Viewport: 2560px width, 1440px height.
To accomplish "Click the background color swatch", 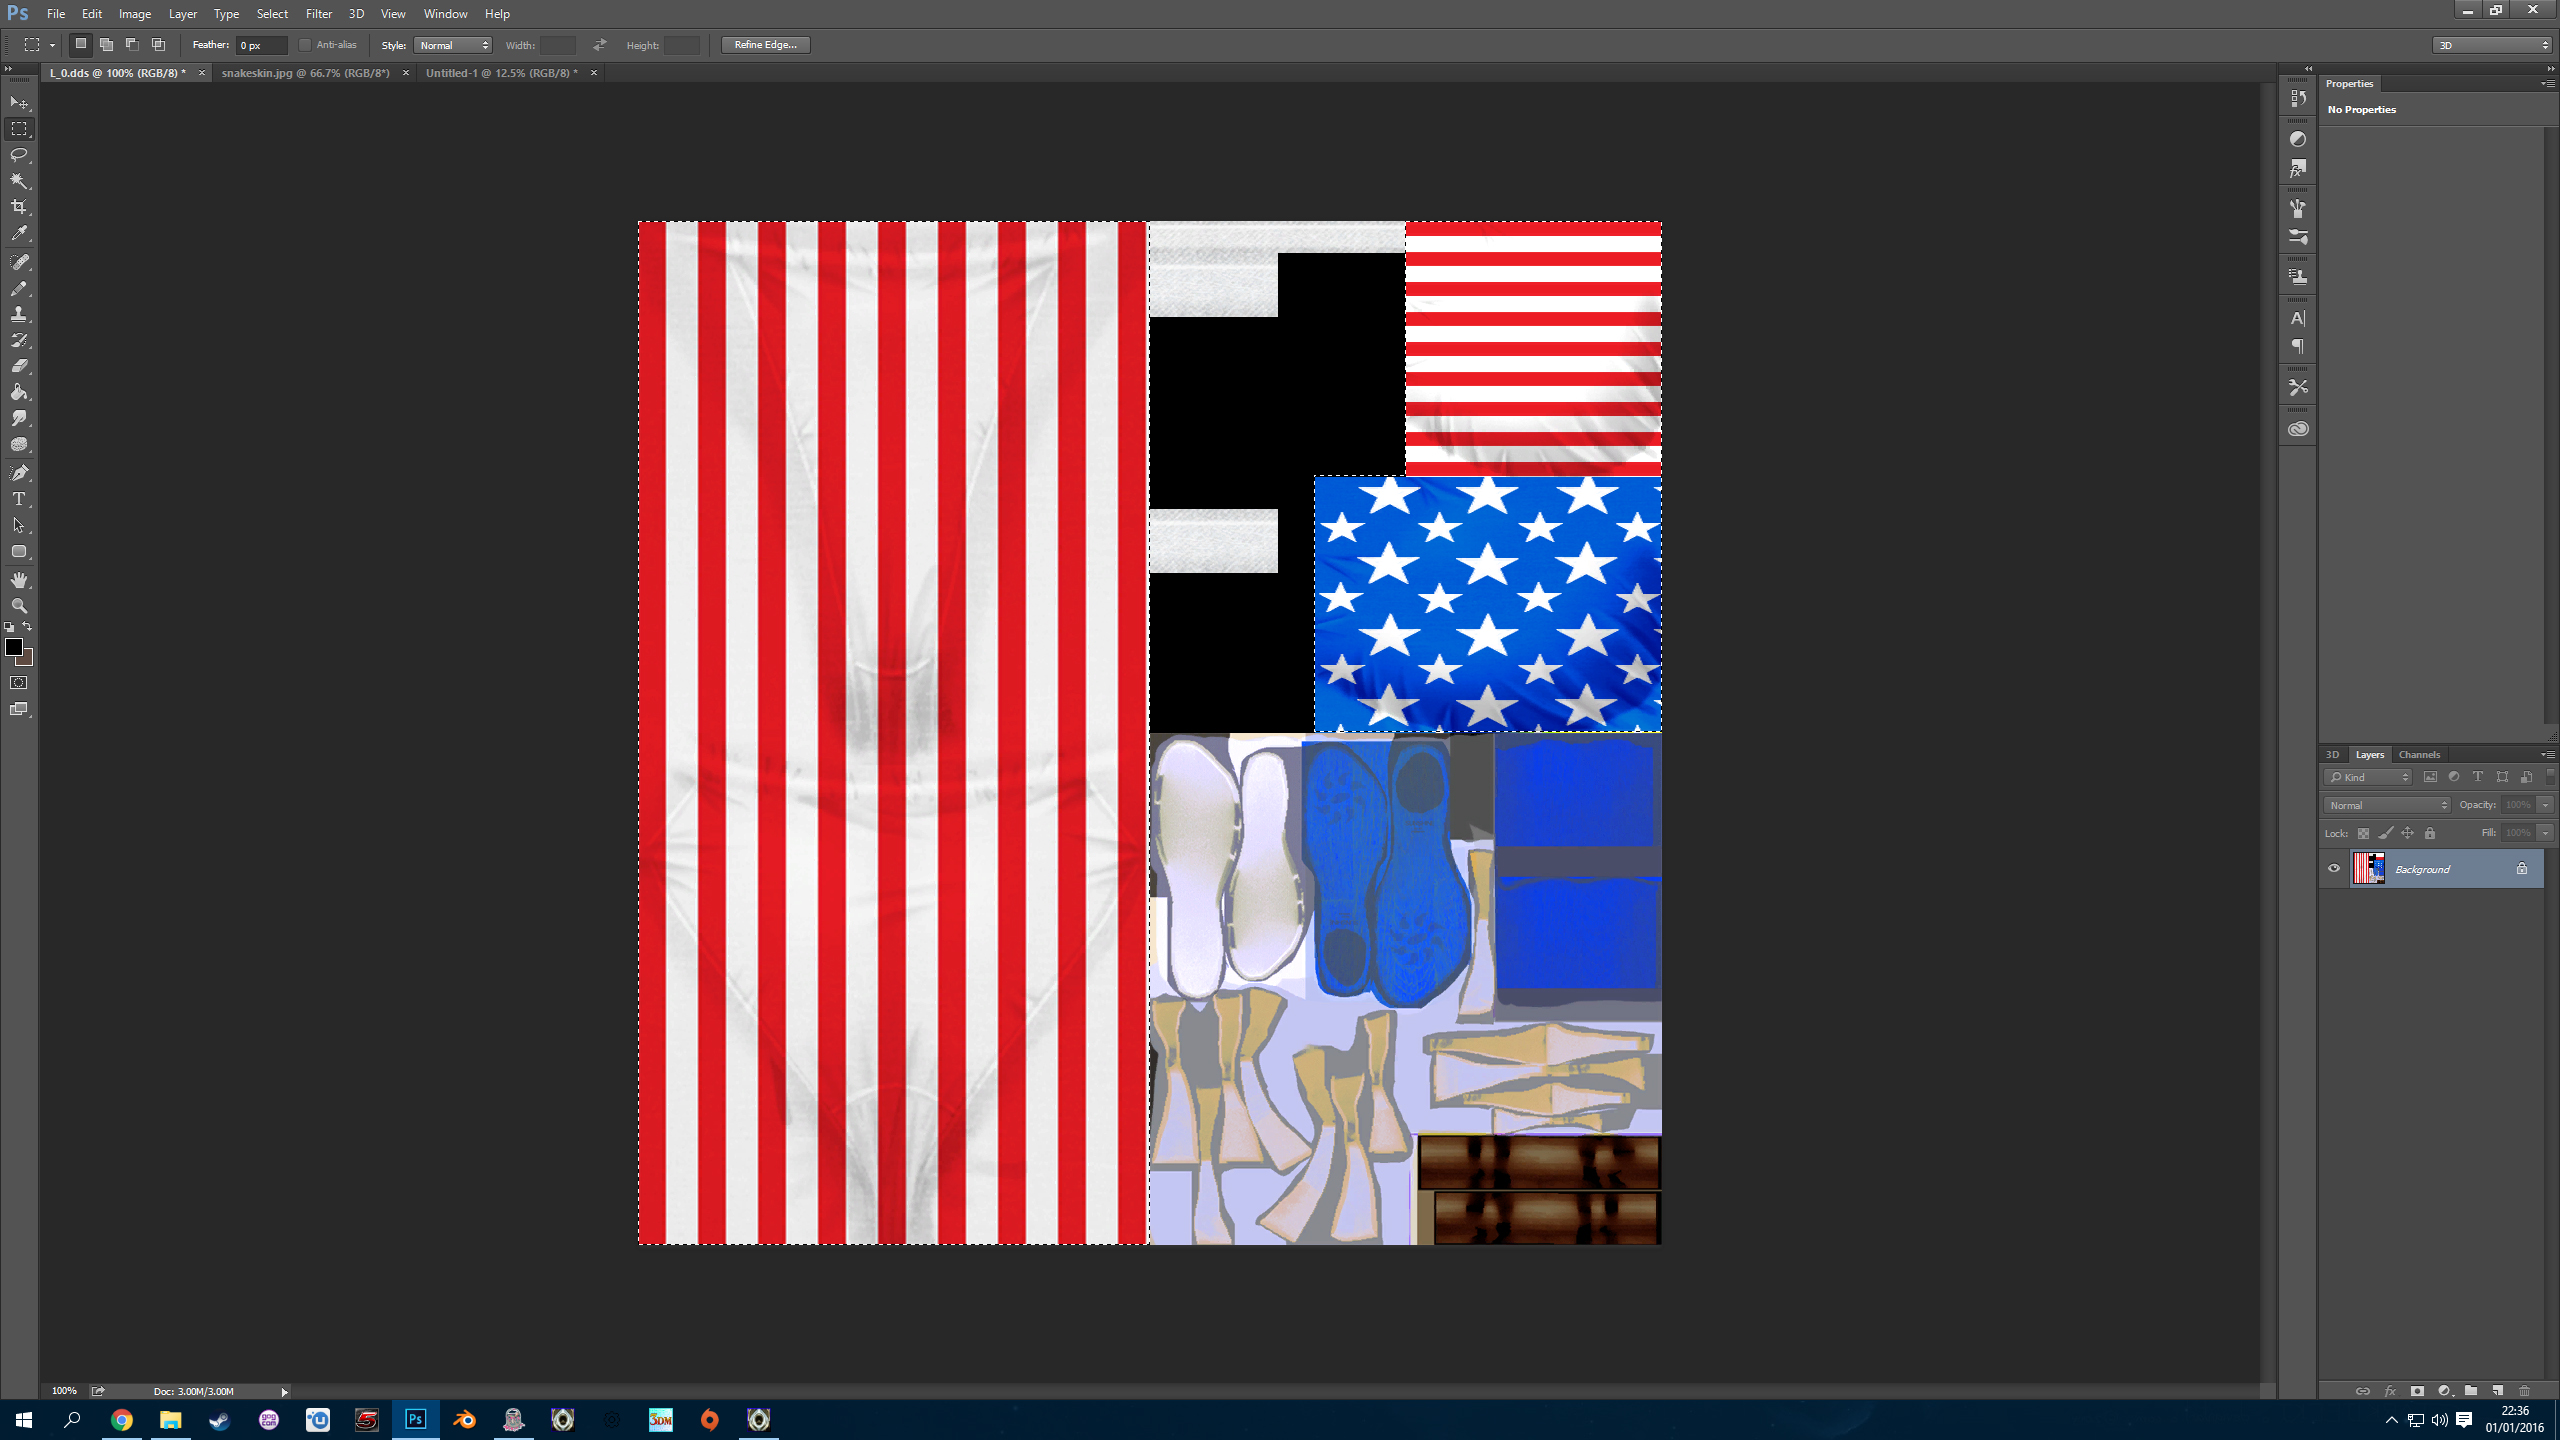I will 28,660.
